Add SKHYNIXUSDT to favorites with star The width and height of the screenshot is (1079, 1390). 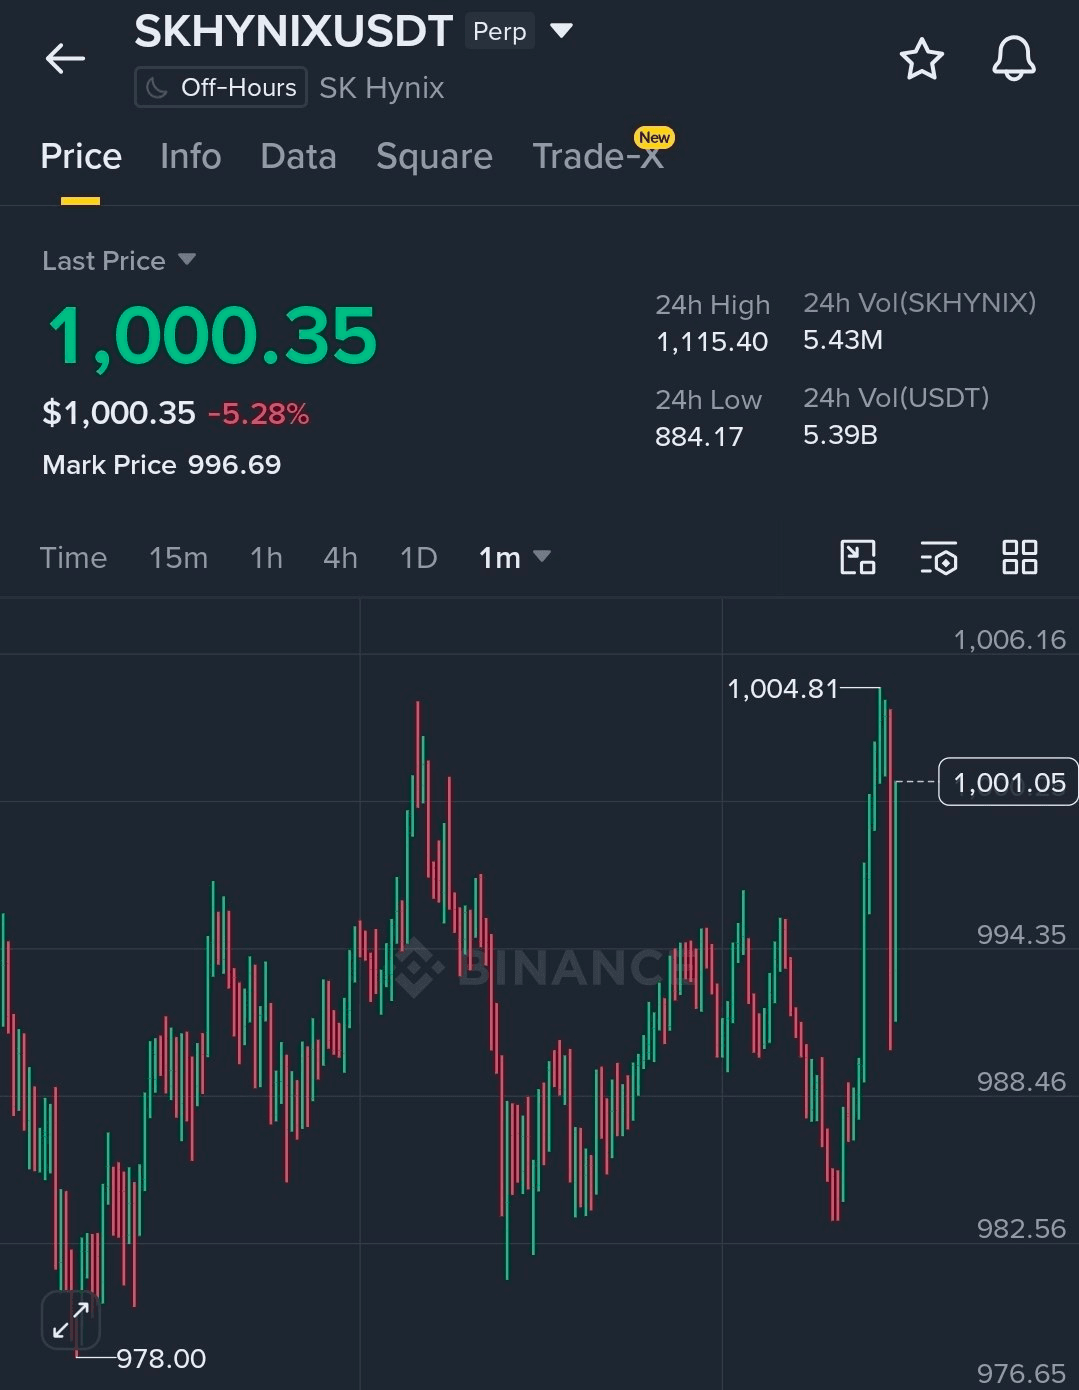[921, 59]
